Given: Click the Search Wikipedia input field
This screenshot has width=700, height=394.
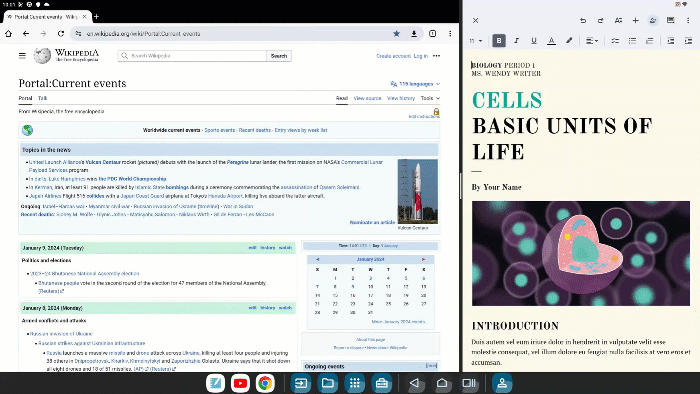Looking at the screenshot, I should 192,56.
